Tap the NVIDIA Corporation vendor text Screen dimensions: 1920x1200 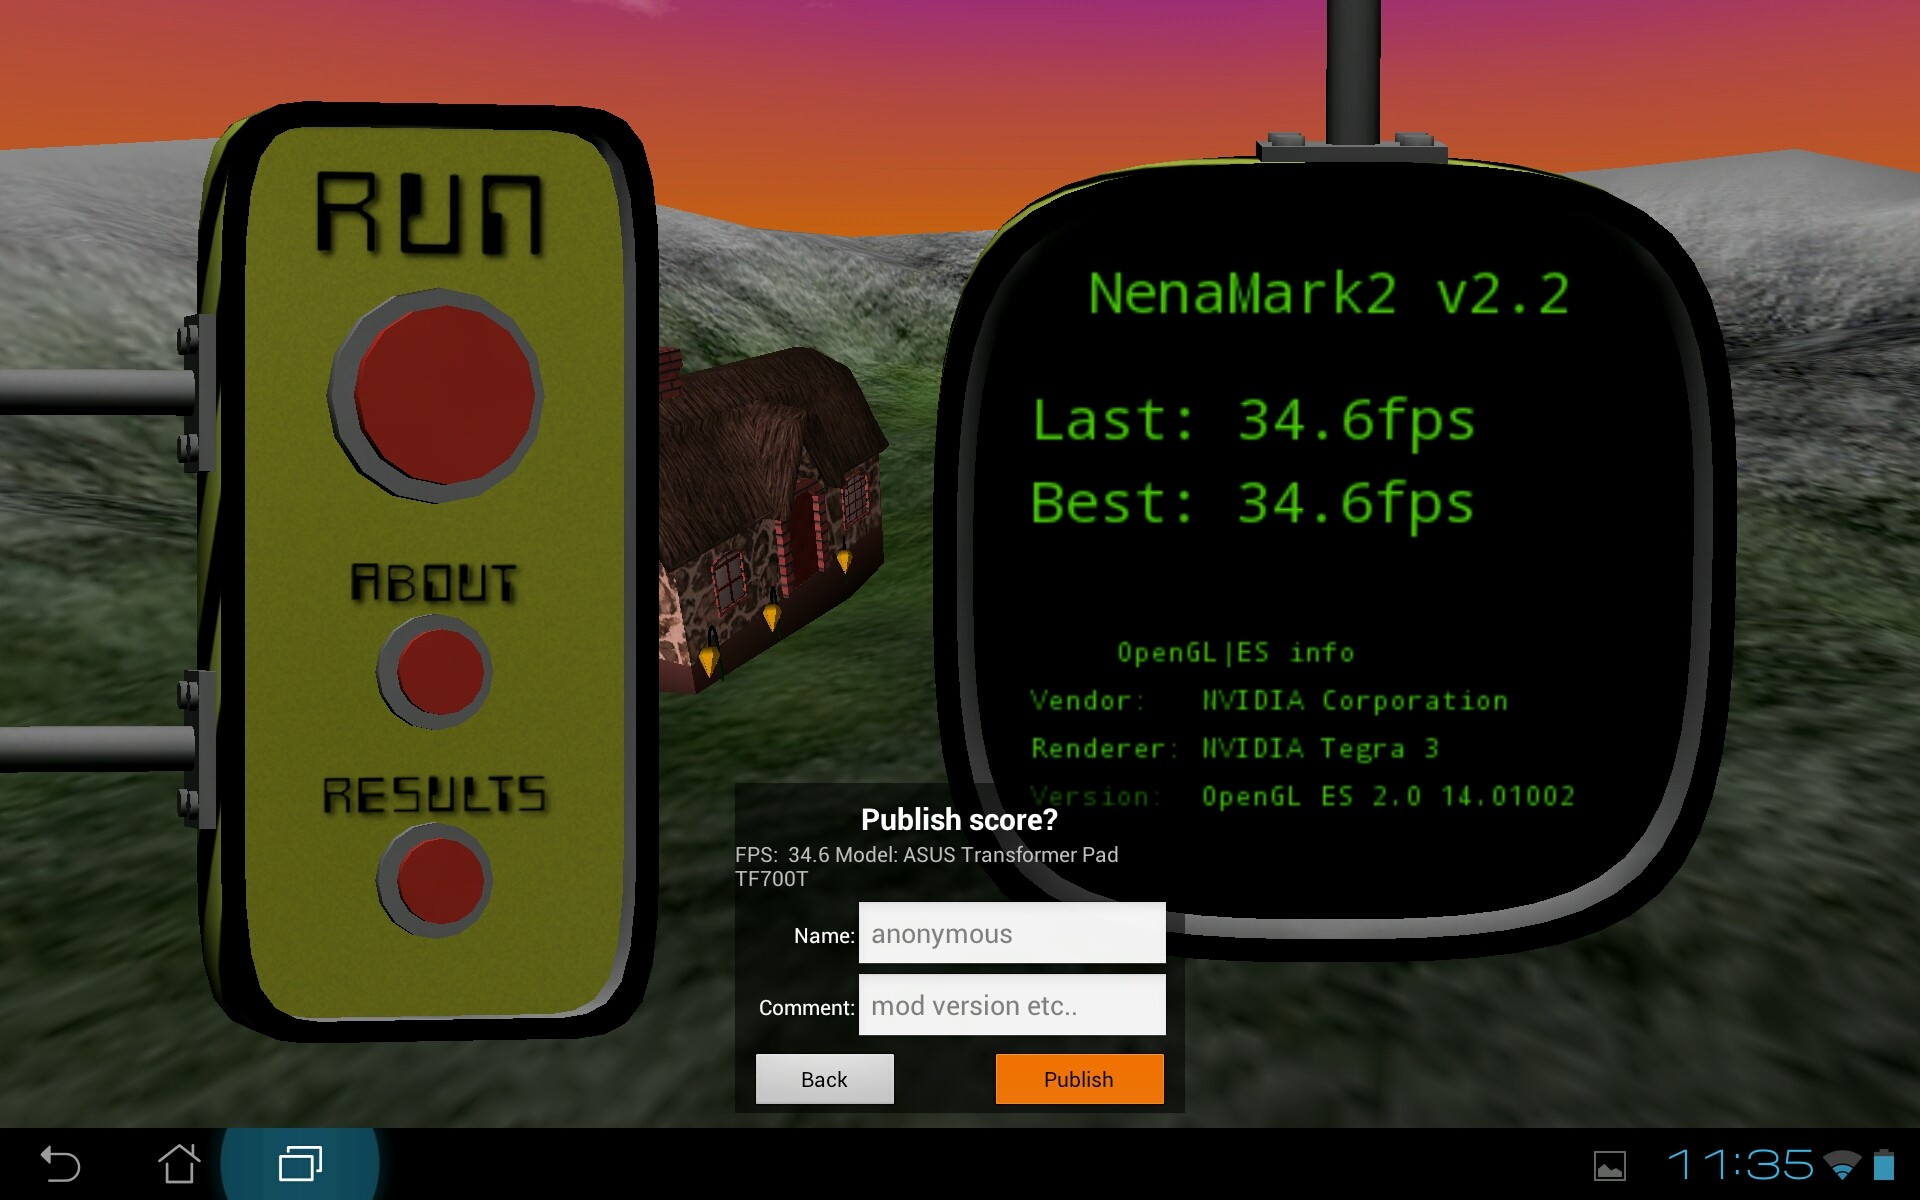coord(1354,700)
